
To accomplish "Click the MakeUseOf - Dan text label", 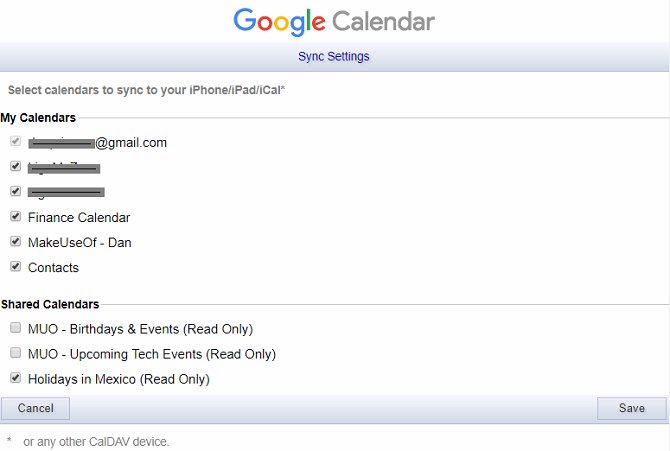I will (79, 242).
